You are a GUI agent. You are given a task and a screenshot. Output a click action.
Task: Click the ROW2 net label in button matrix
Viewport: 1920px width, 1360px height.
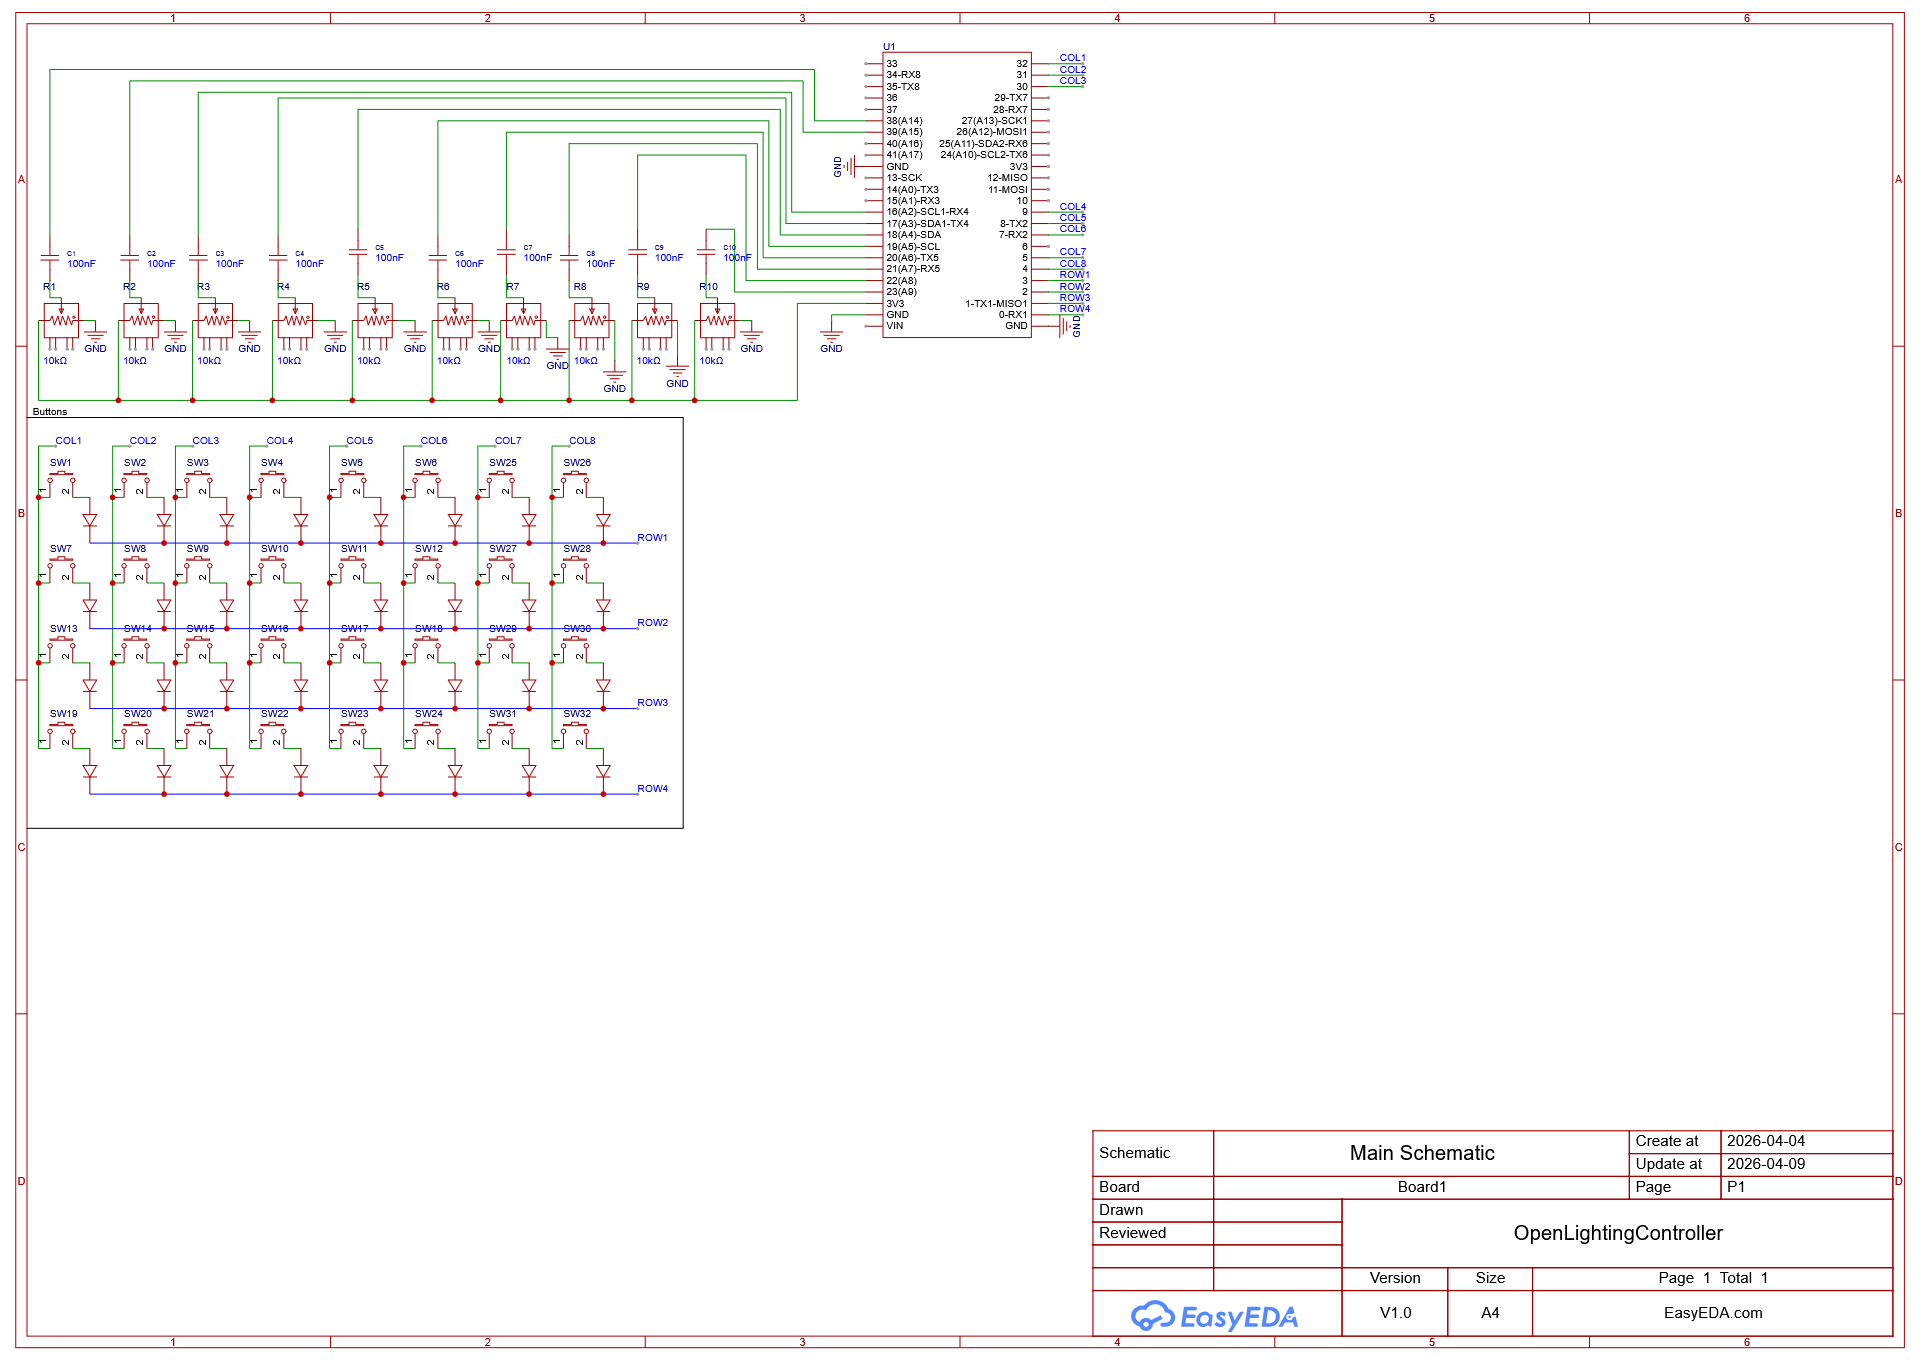coord(652,623)
